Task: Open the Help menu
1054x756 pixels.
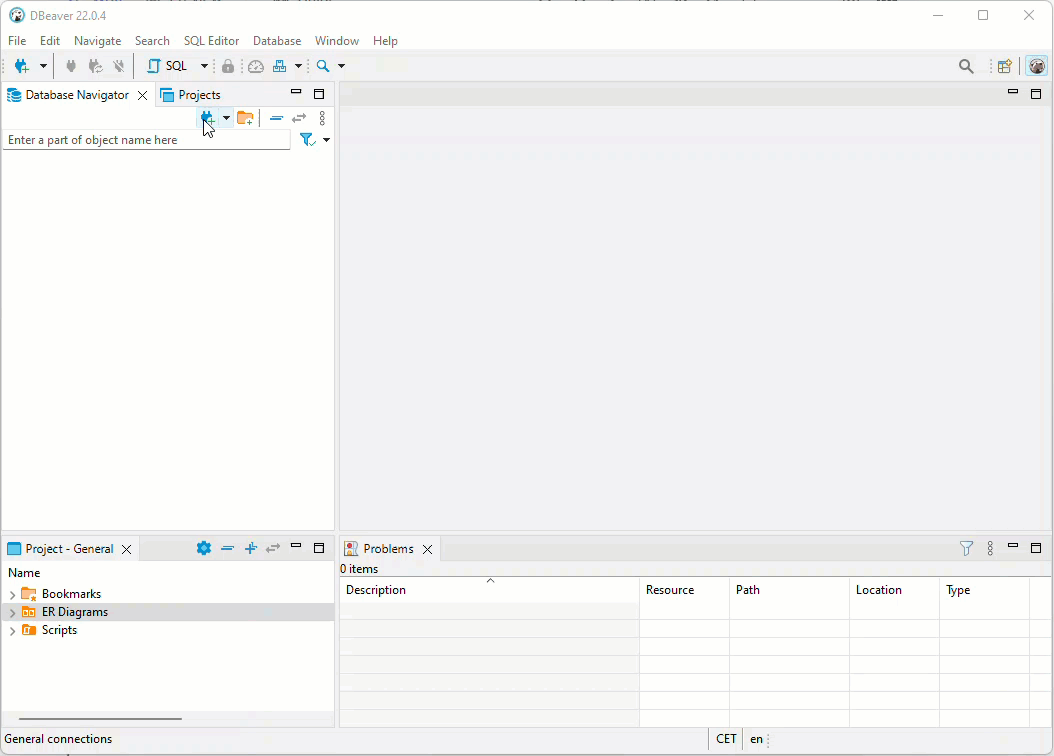Action: pos(385,41)
